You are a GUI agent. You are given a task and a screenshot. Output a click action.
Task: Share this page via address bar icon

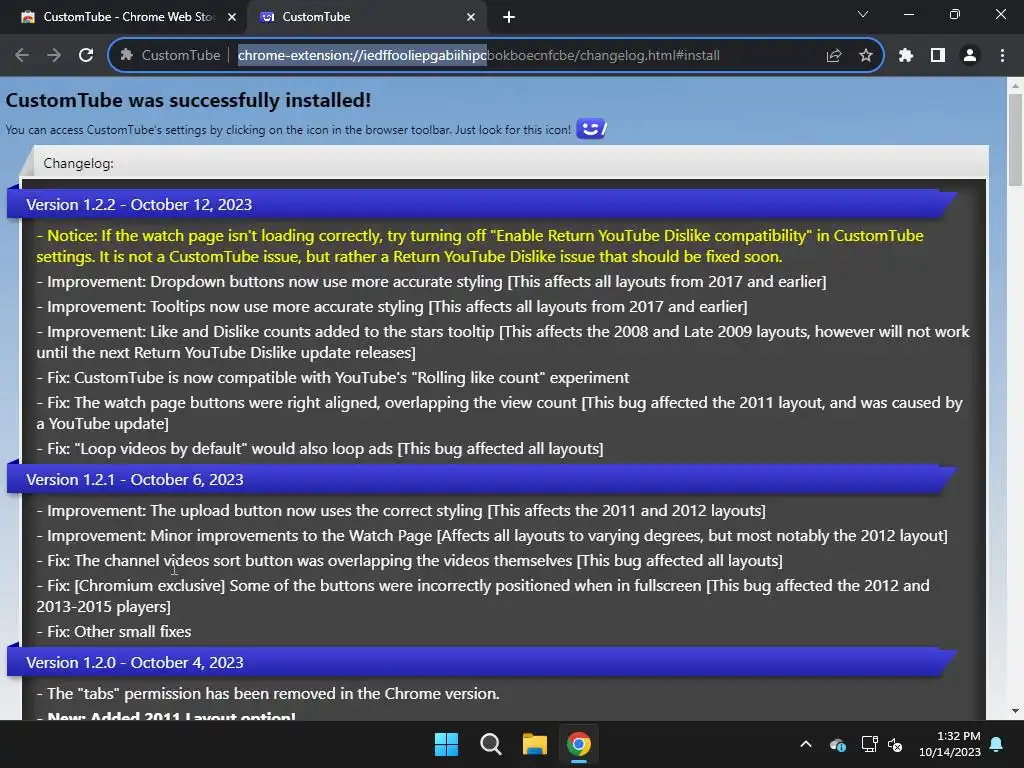click(833, 56)
